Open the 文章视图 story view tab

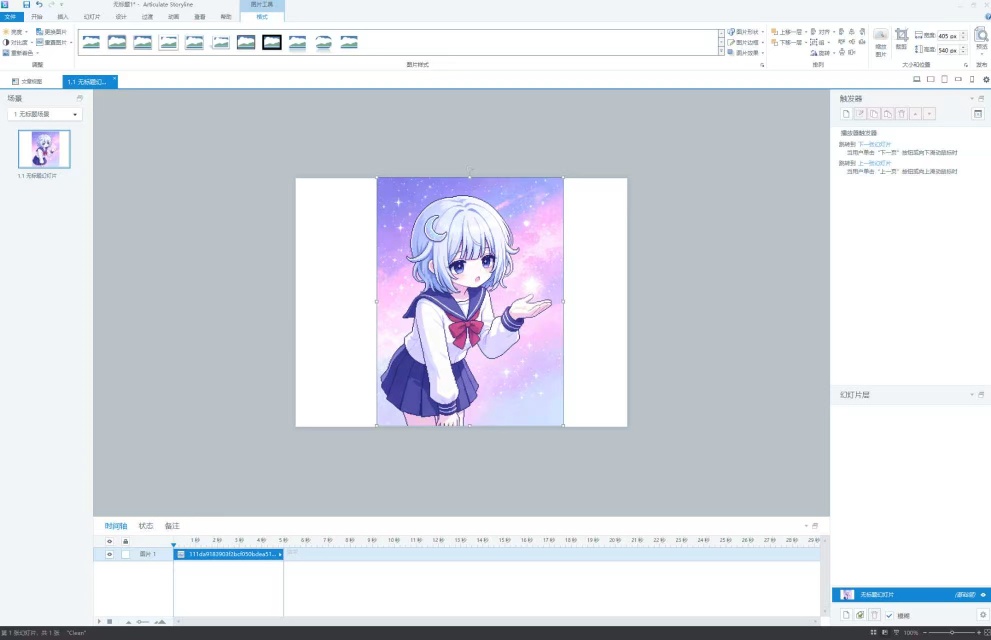point(27,82)
